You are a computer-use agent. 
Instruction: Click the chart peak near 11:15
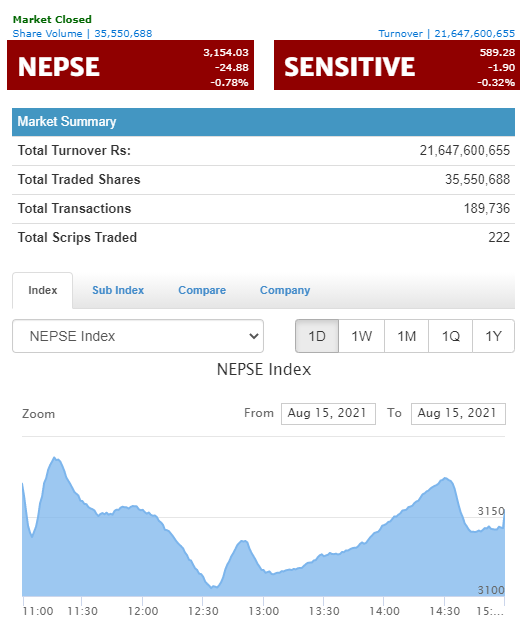pyautogui.click(x=54, y=458)
